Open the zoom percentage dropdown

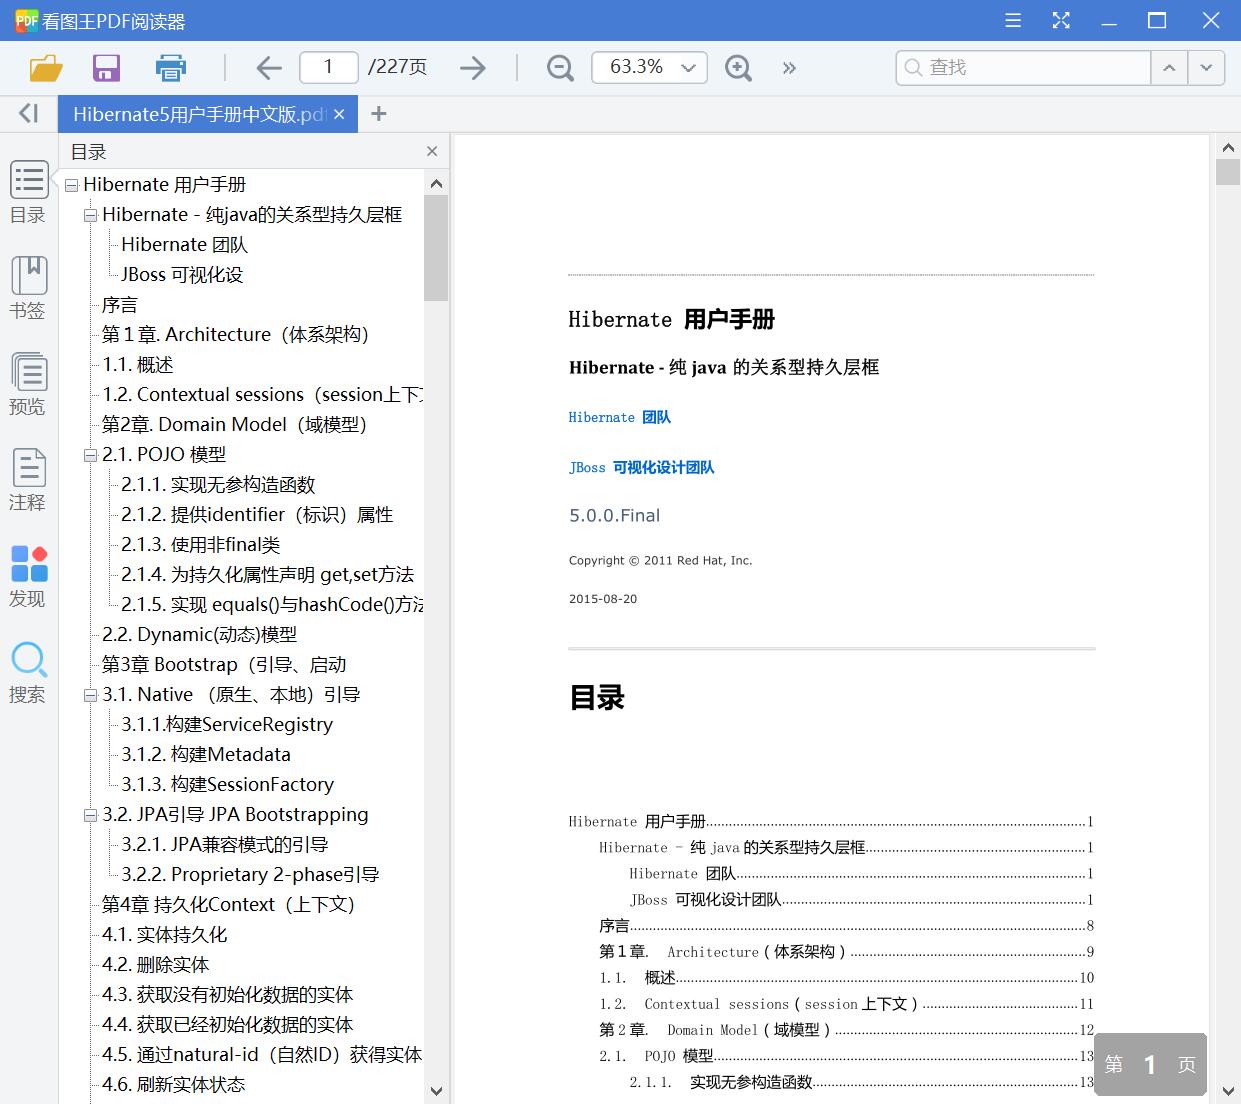pyautogui.click(x=688, y=68)
